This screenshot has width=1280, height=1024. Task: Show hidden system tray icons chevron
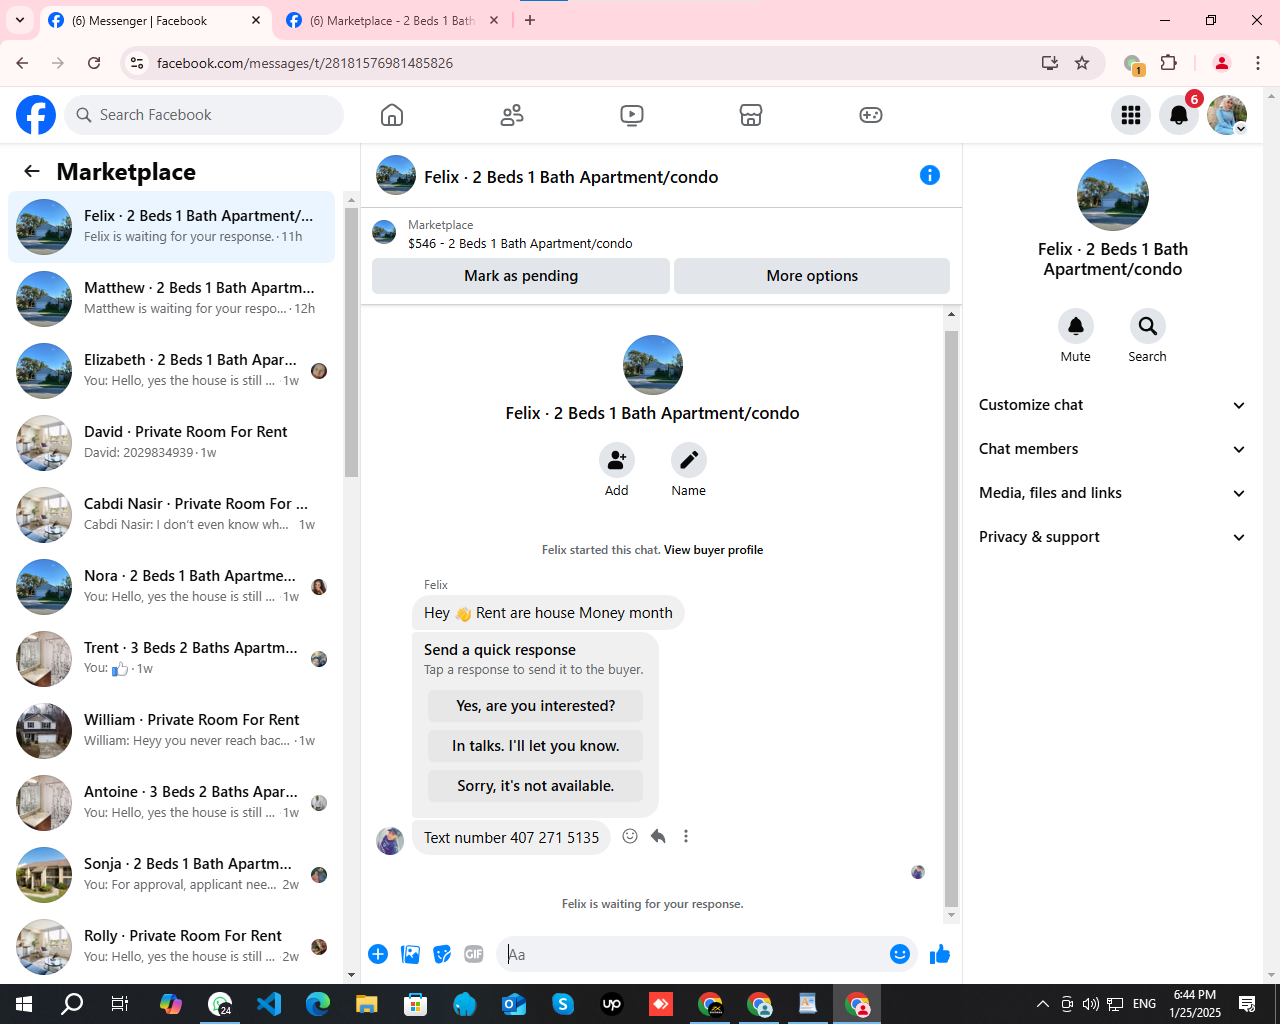coord(1042,1004)
